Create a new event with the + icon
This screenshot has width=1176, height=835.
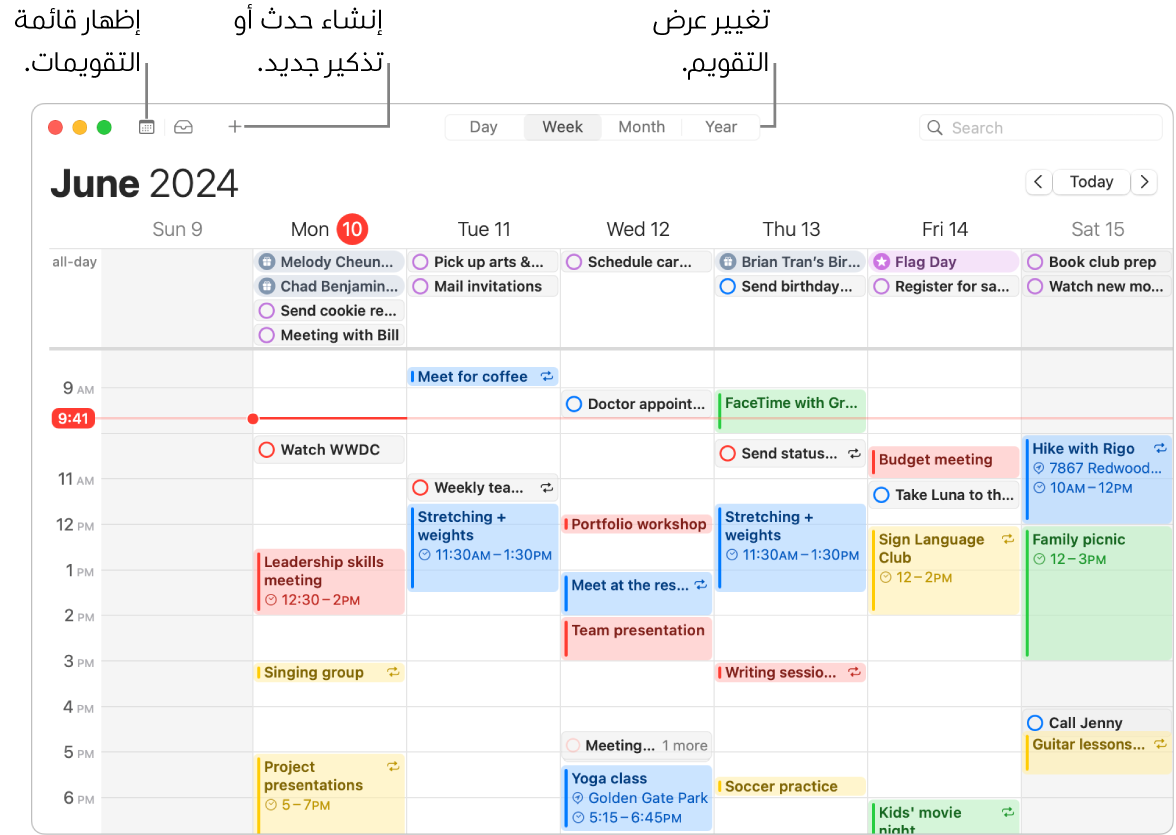[234, 127]
